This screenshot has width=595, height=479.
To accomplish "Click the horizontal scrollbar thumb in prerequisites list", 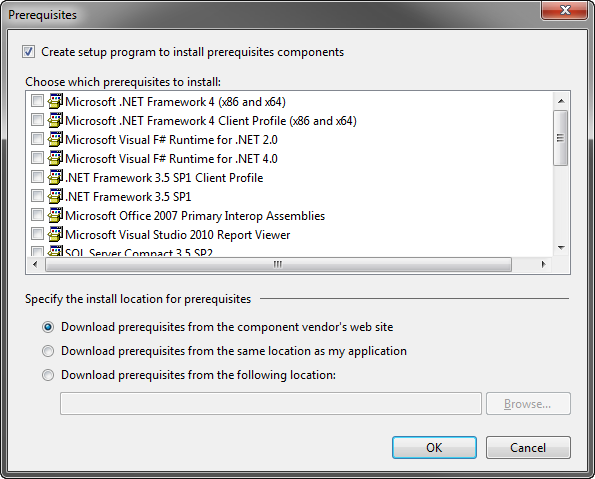I will click(278, 264).
